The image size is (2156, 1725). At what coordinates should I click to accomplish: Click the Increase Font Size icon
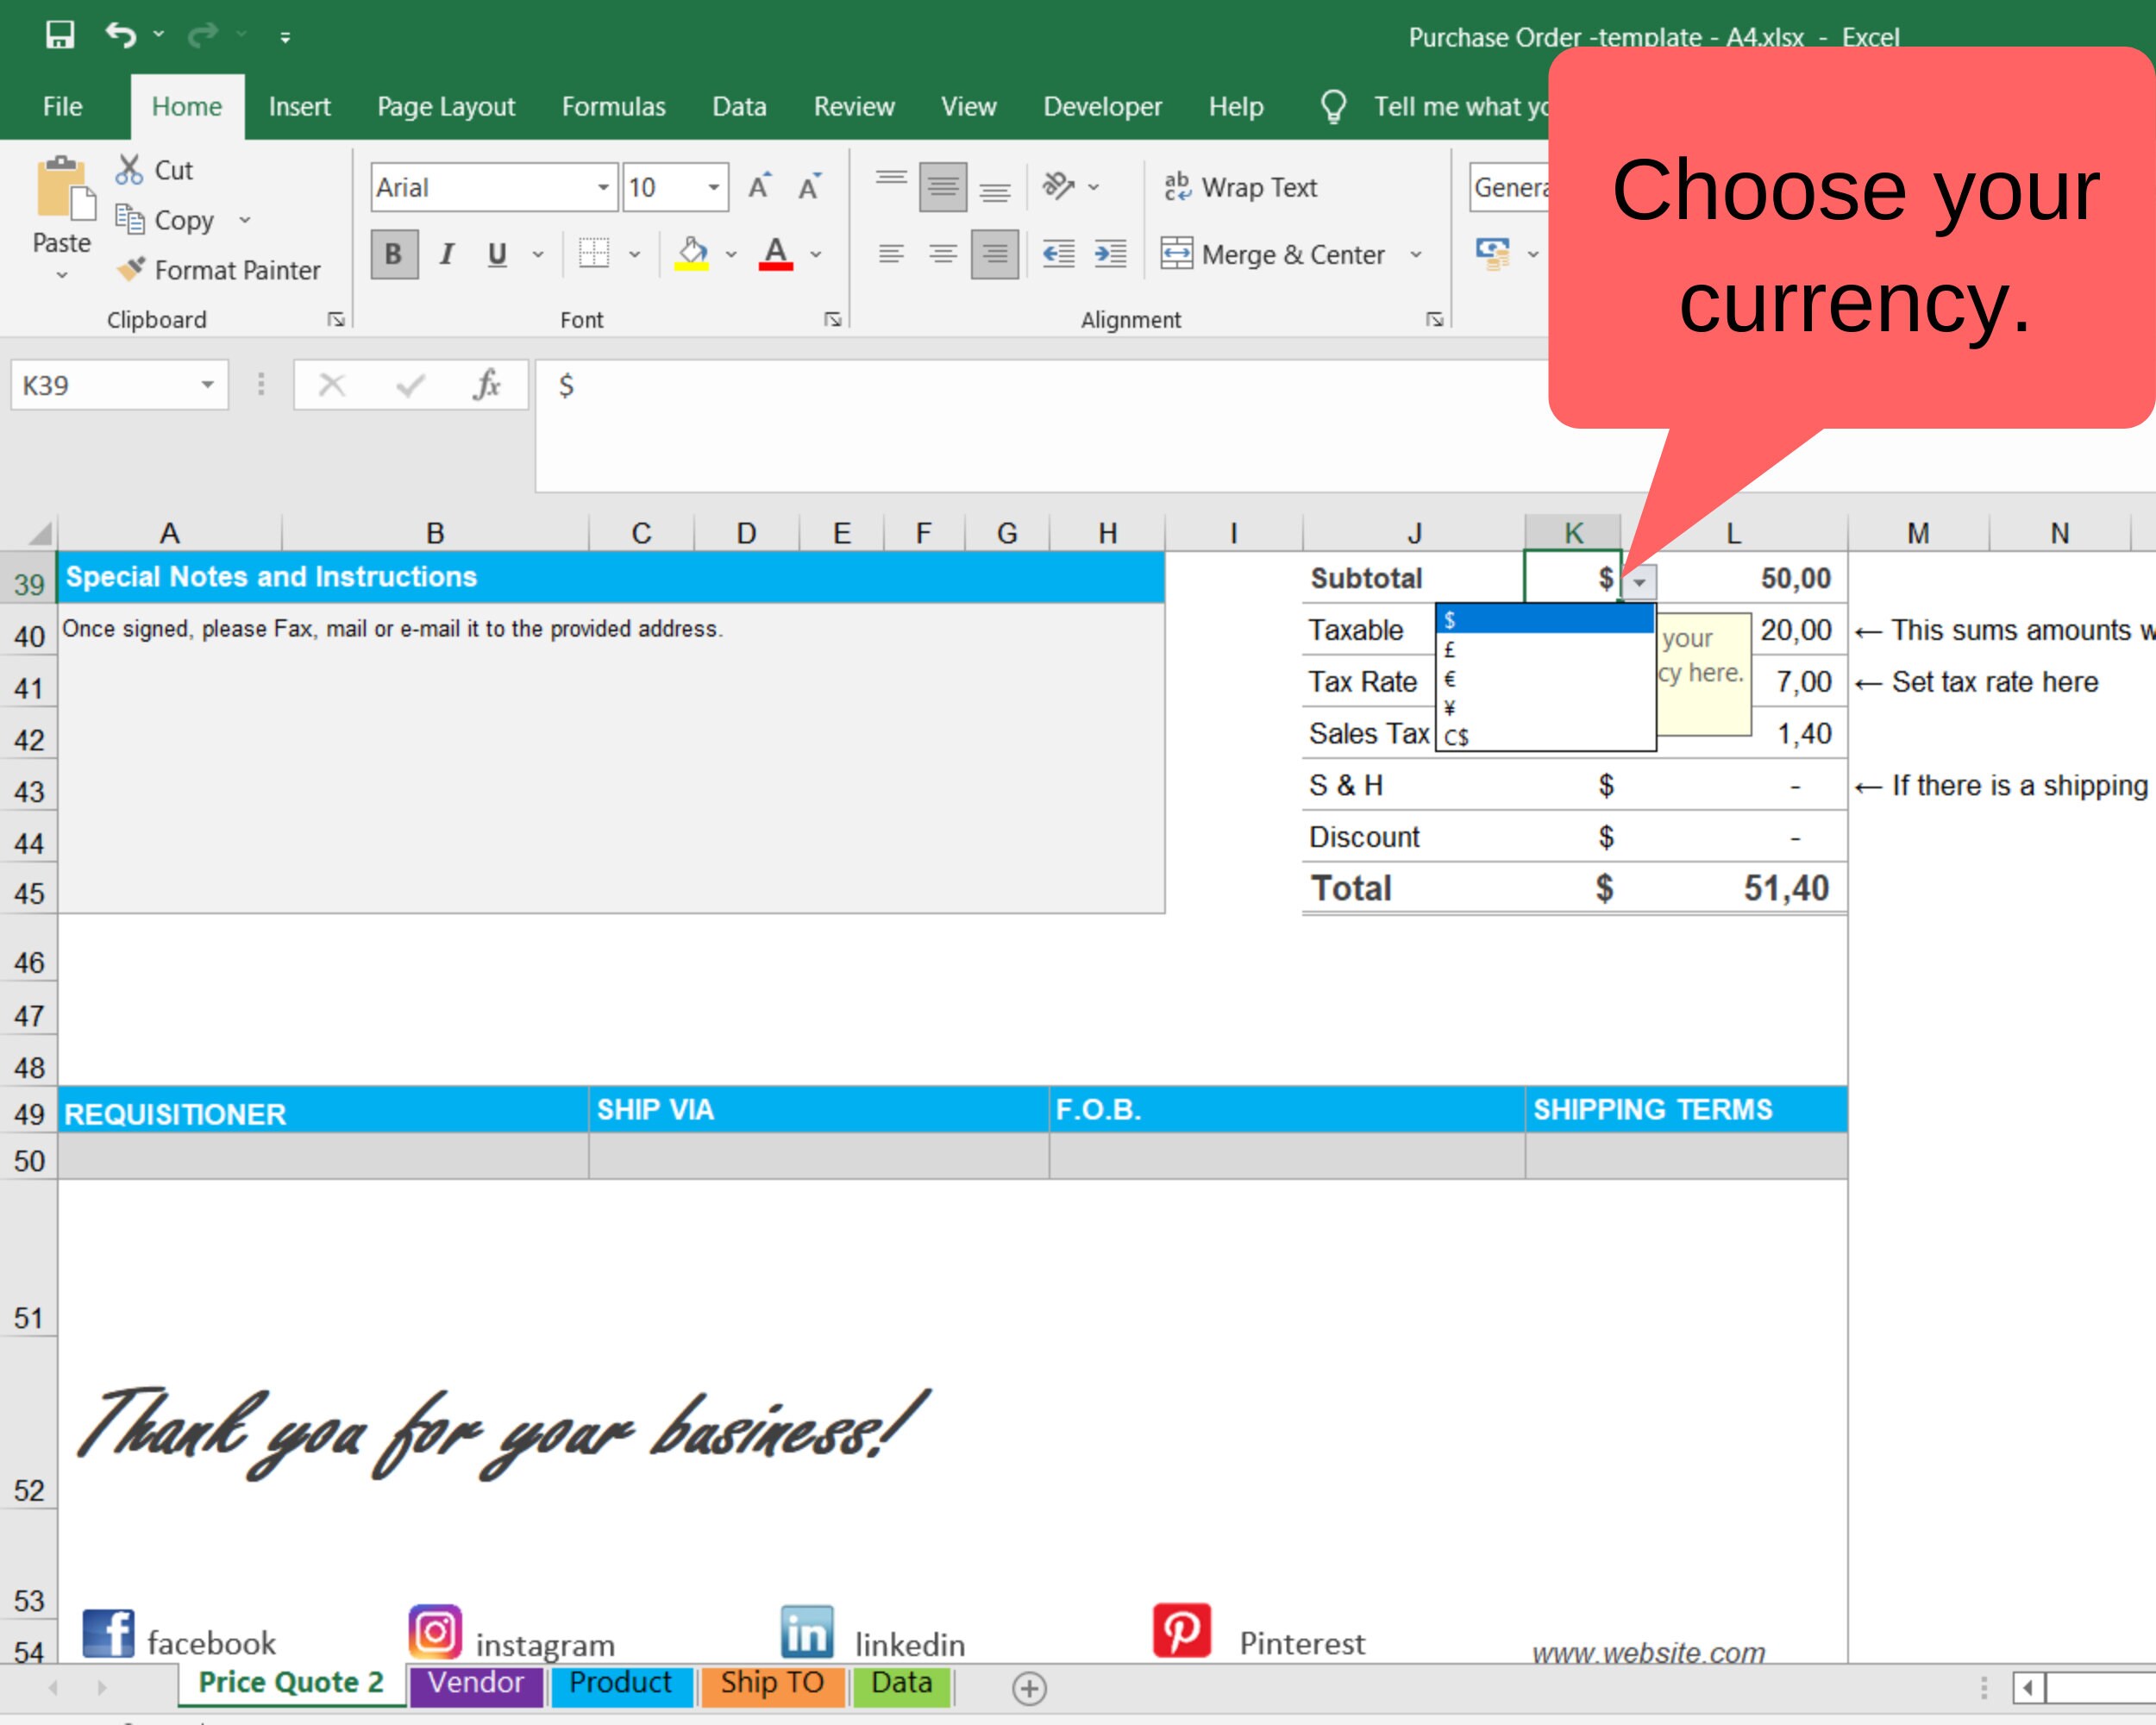(760, 184)
